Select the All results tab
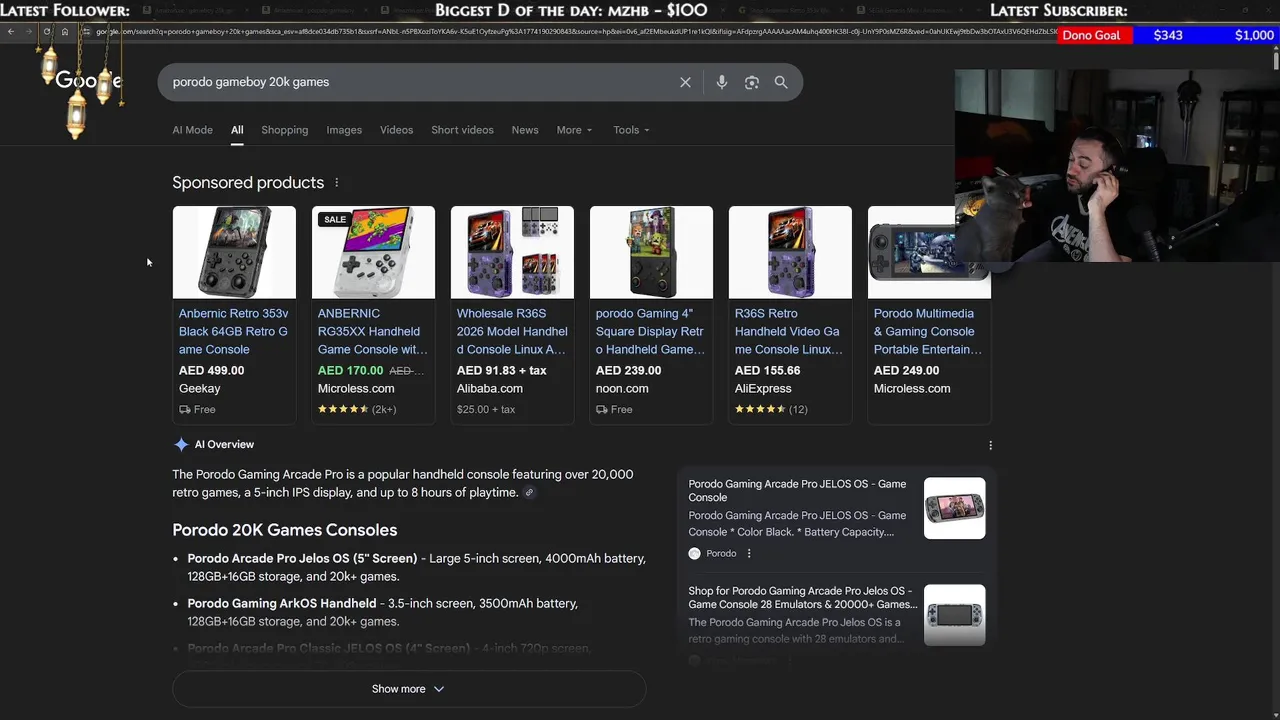Viewport: 1280px width, 720px height. (x=237, y=130)
